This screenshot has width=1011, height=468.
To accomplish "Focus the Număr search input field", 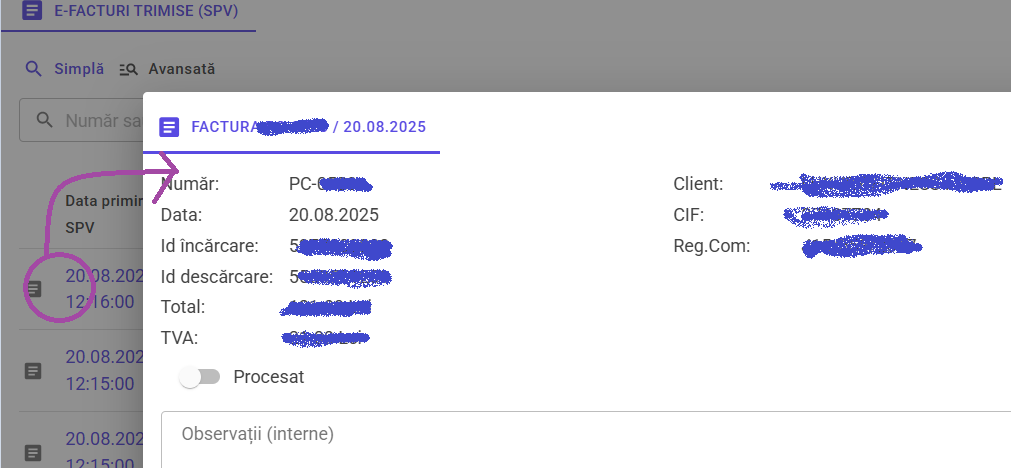I will 82,120.
